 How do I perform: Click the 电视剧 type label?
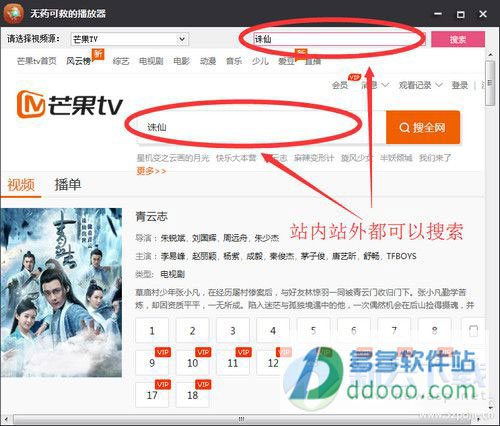point(173,274)
